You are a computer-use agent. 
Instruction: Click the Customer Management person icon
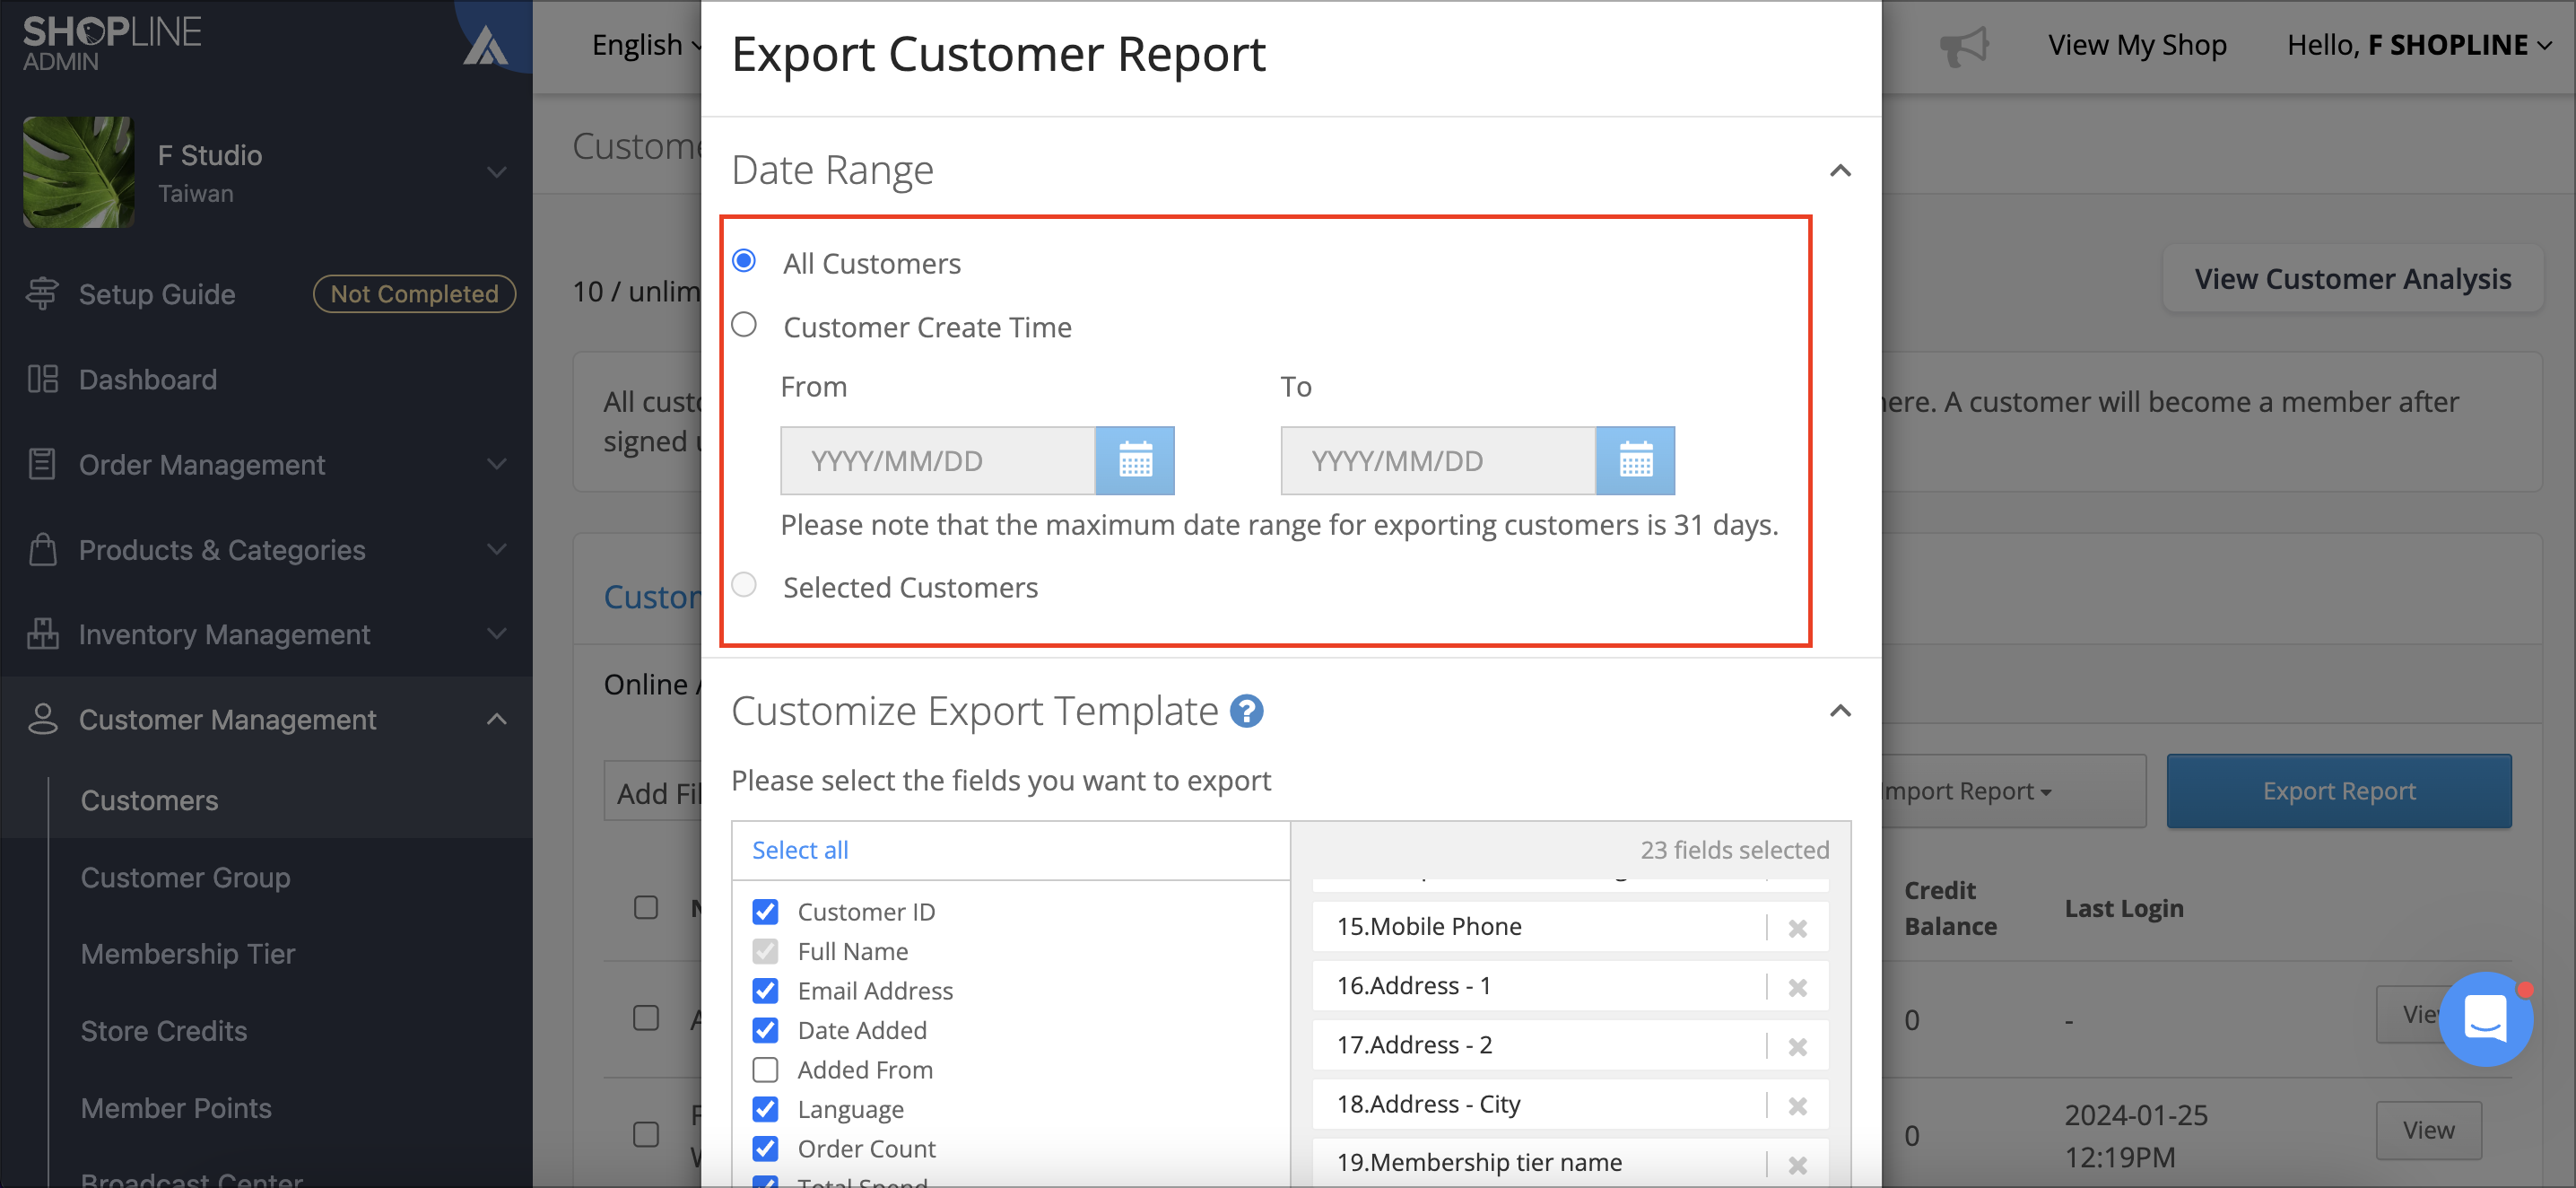[42, 719]
